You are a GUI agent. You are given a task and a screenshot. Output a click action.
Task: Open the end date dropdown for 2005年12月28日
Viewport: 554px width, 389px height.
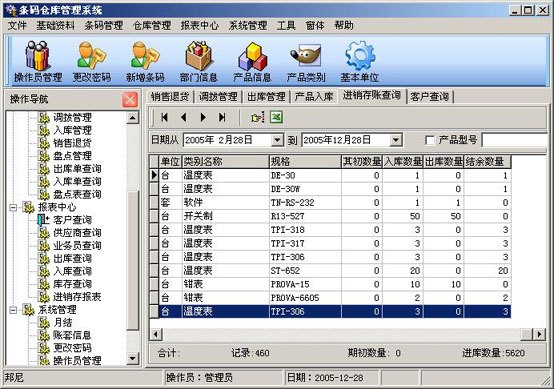tap(396, 140)
